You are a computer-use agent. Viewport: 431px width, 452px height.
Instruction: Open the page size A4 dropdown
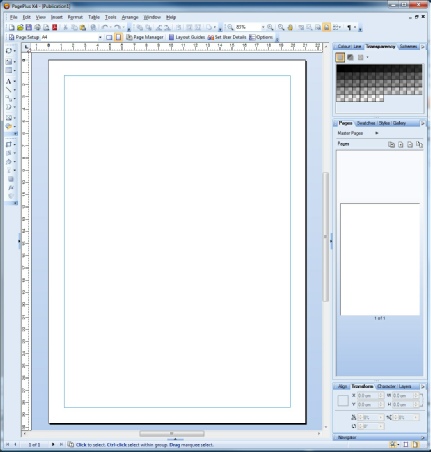coord(100,37)
